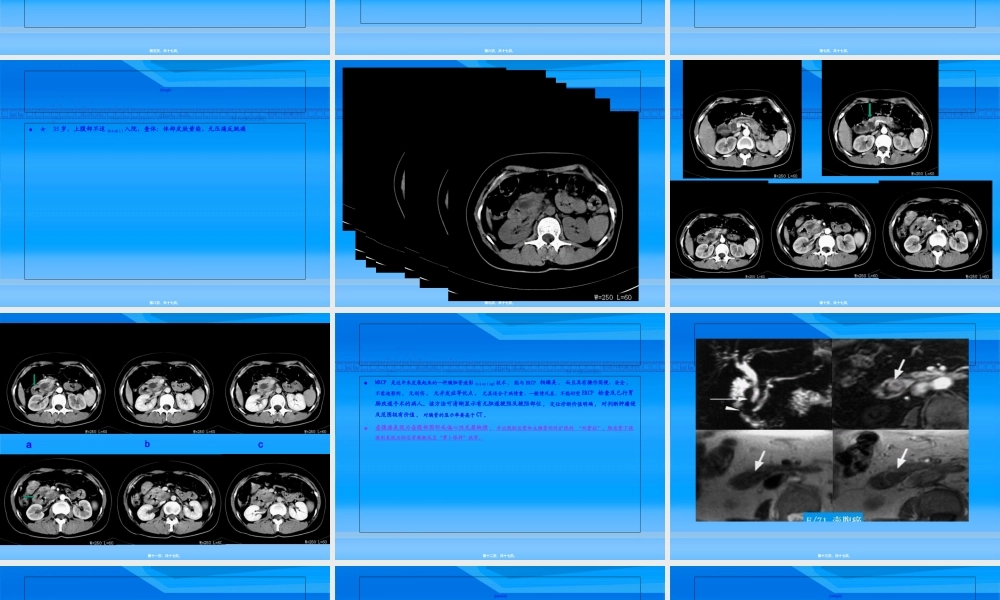
Task: Click the CT image above label b
Action: coord(163,386)
